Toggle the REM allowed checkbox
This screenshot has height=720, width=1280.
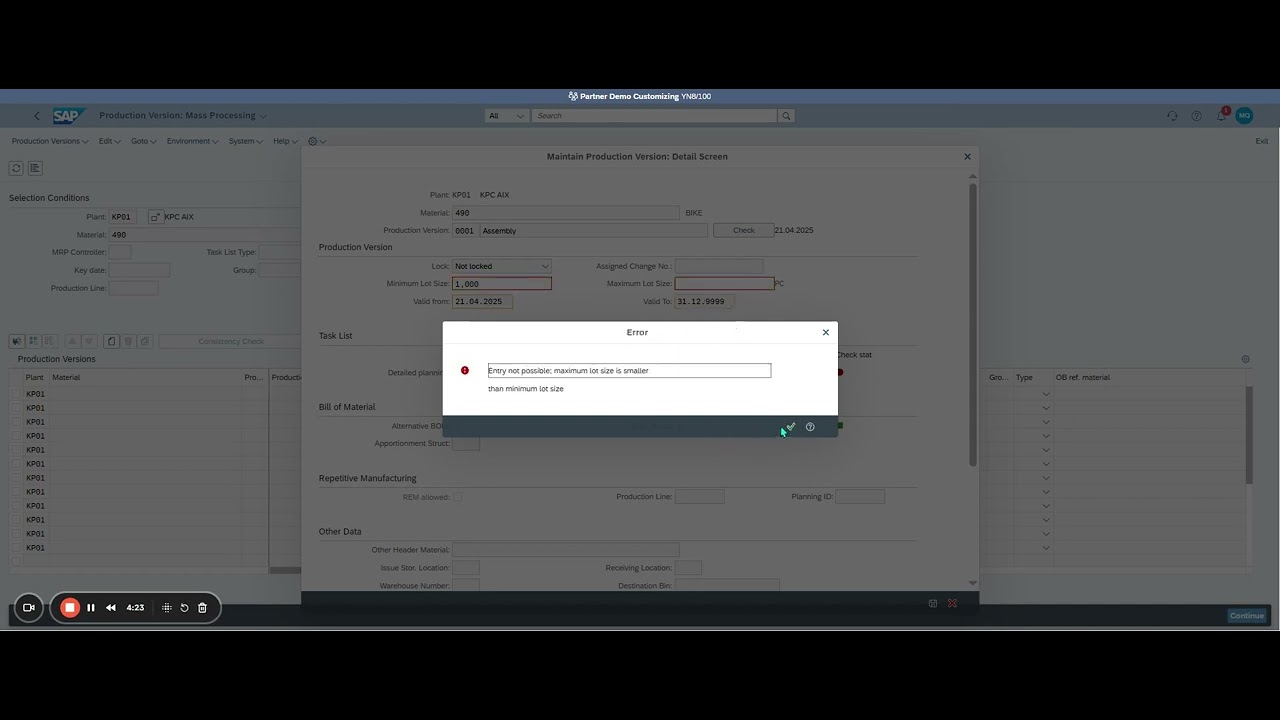coord(458,497)
